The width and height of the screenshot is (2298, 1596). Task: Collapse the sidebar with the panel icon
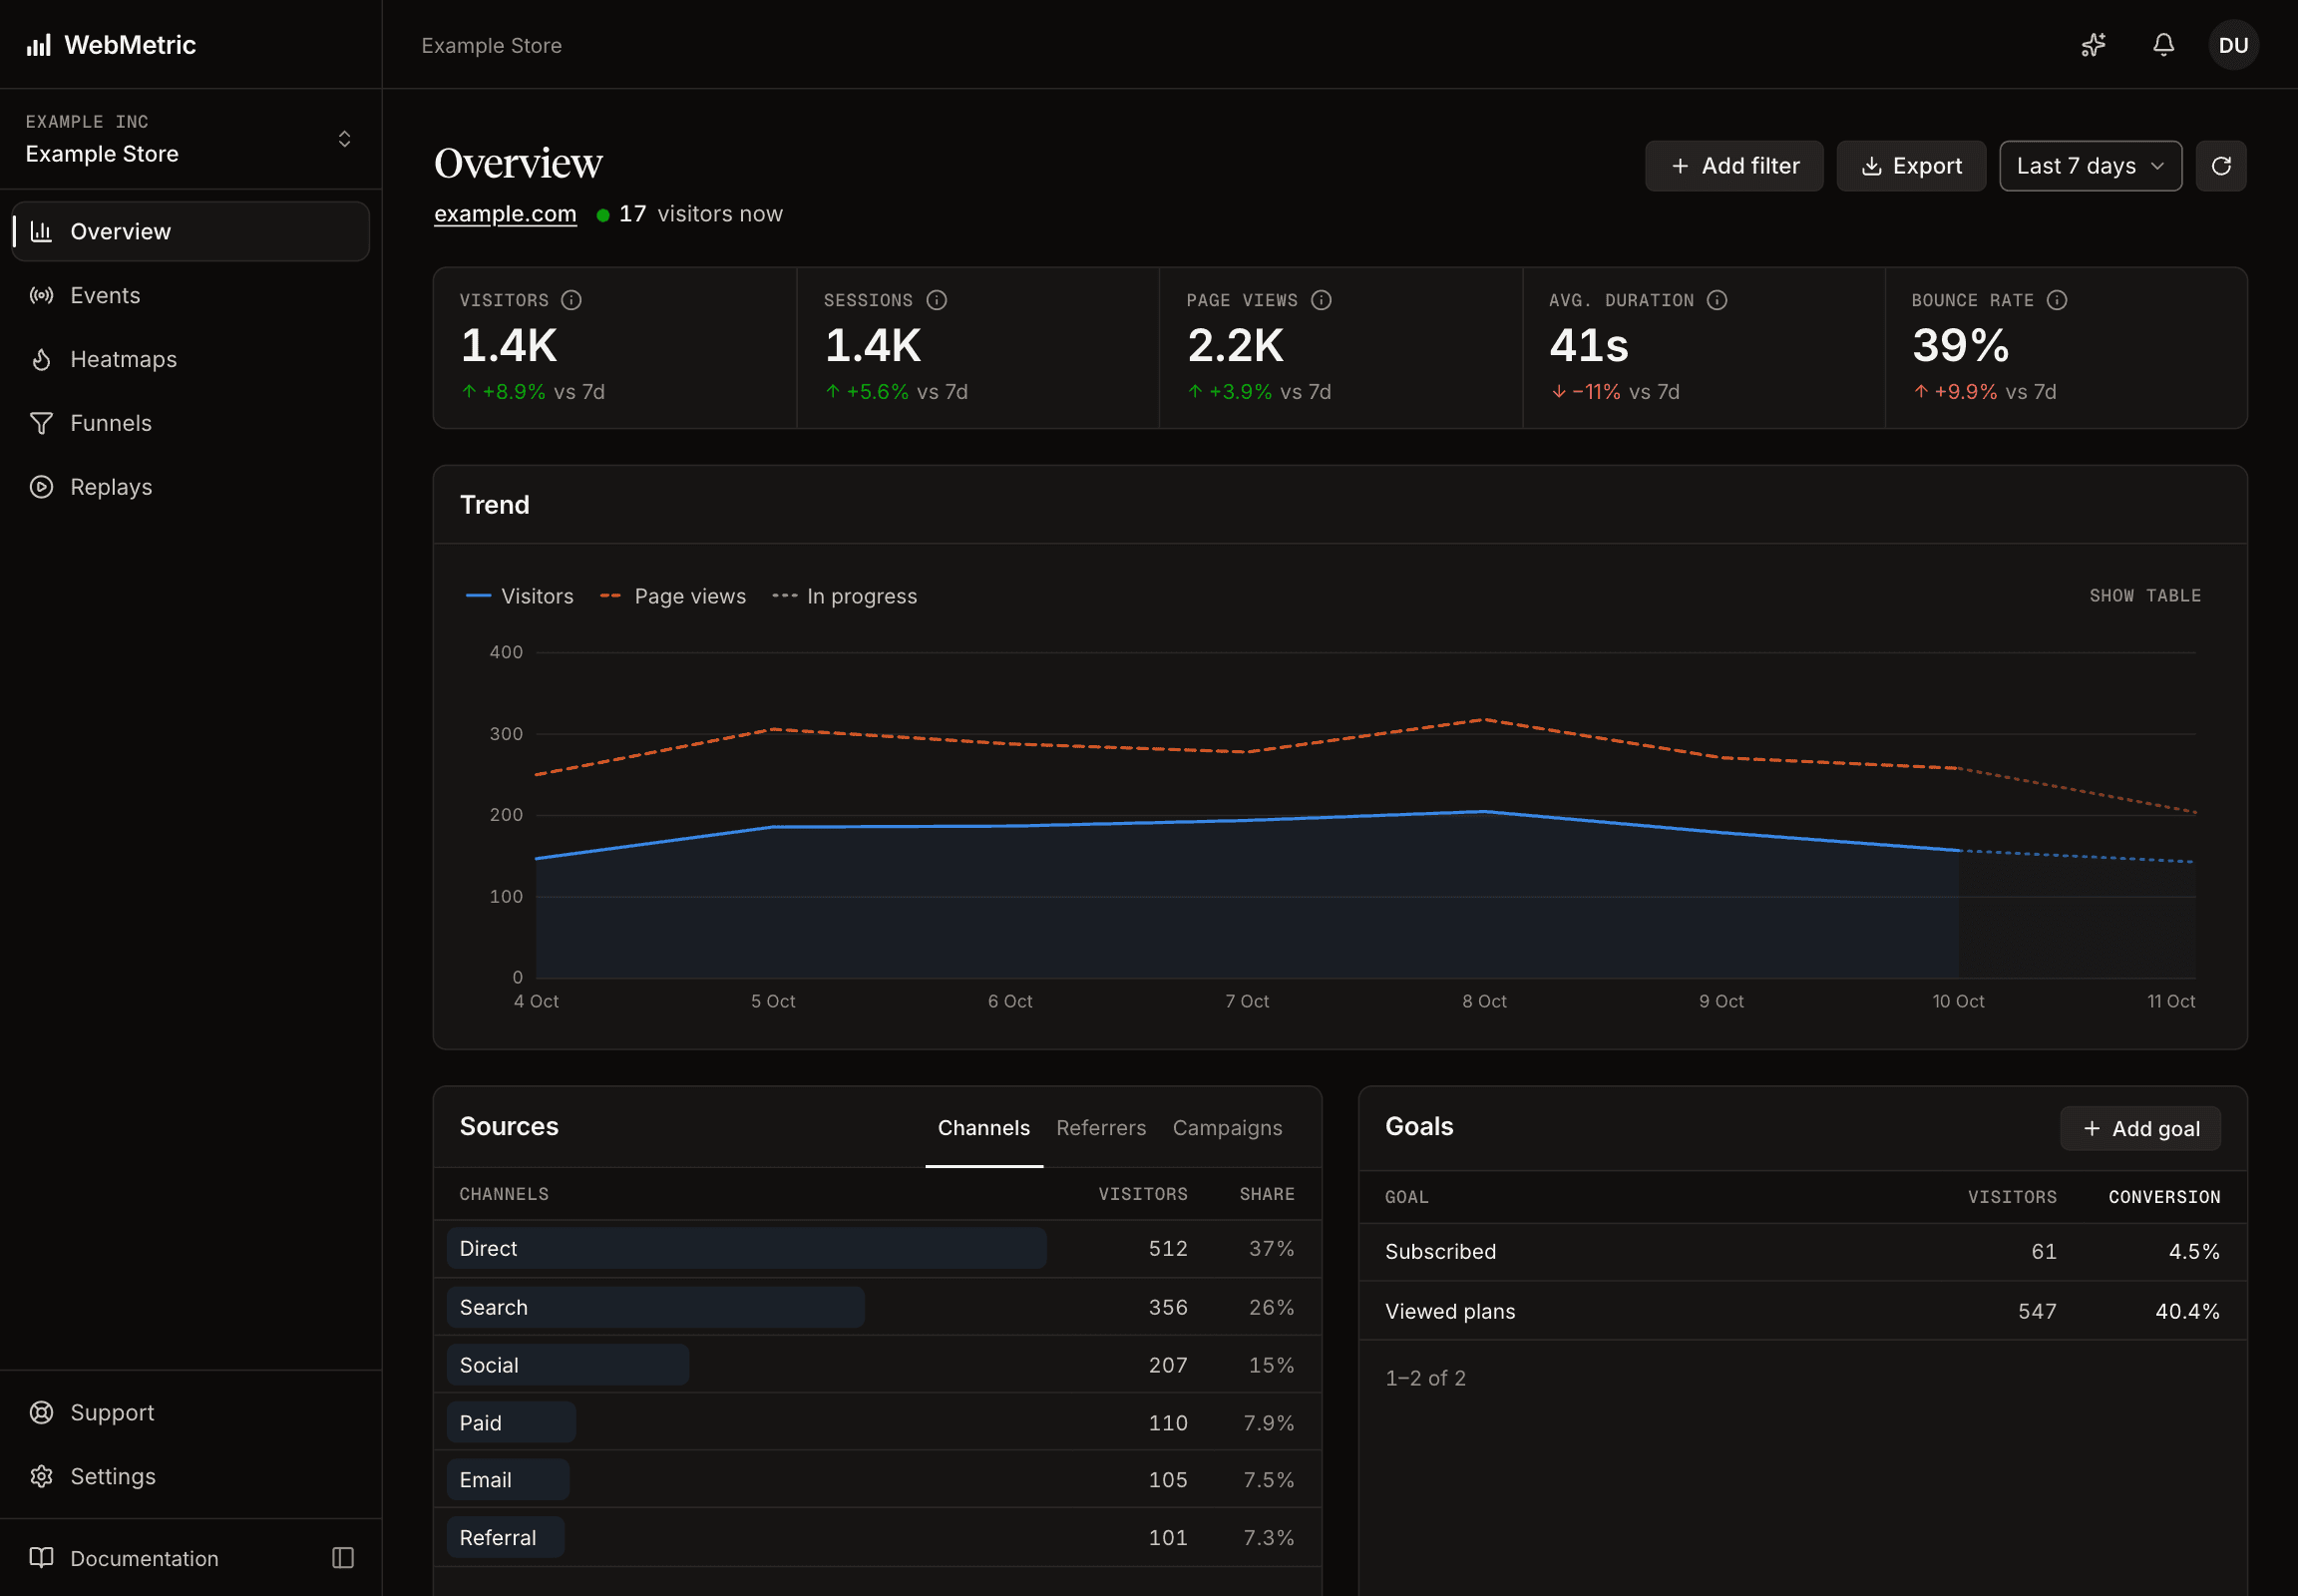click(343, 1557)
